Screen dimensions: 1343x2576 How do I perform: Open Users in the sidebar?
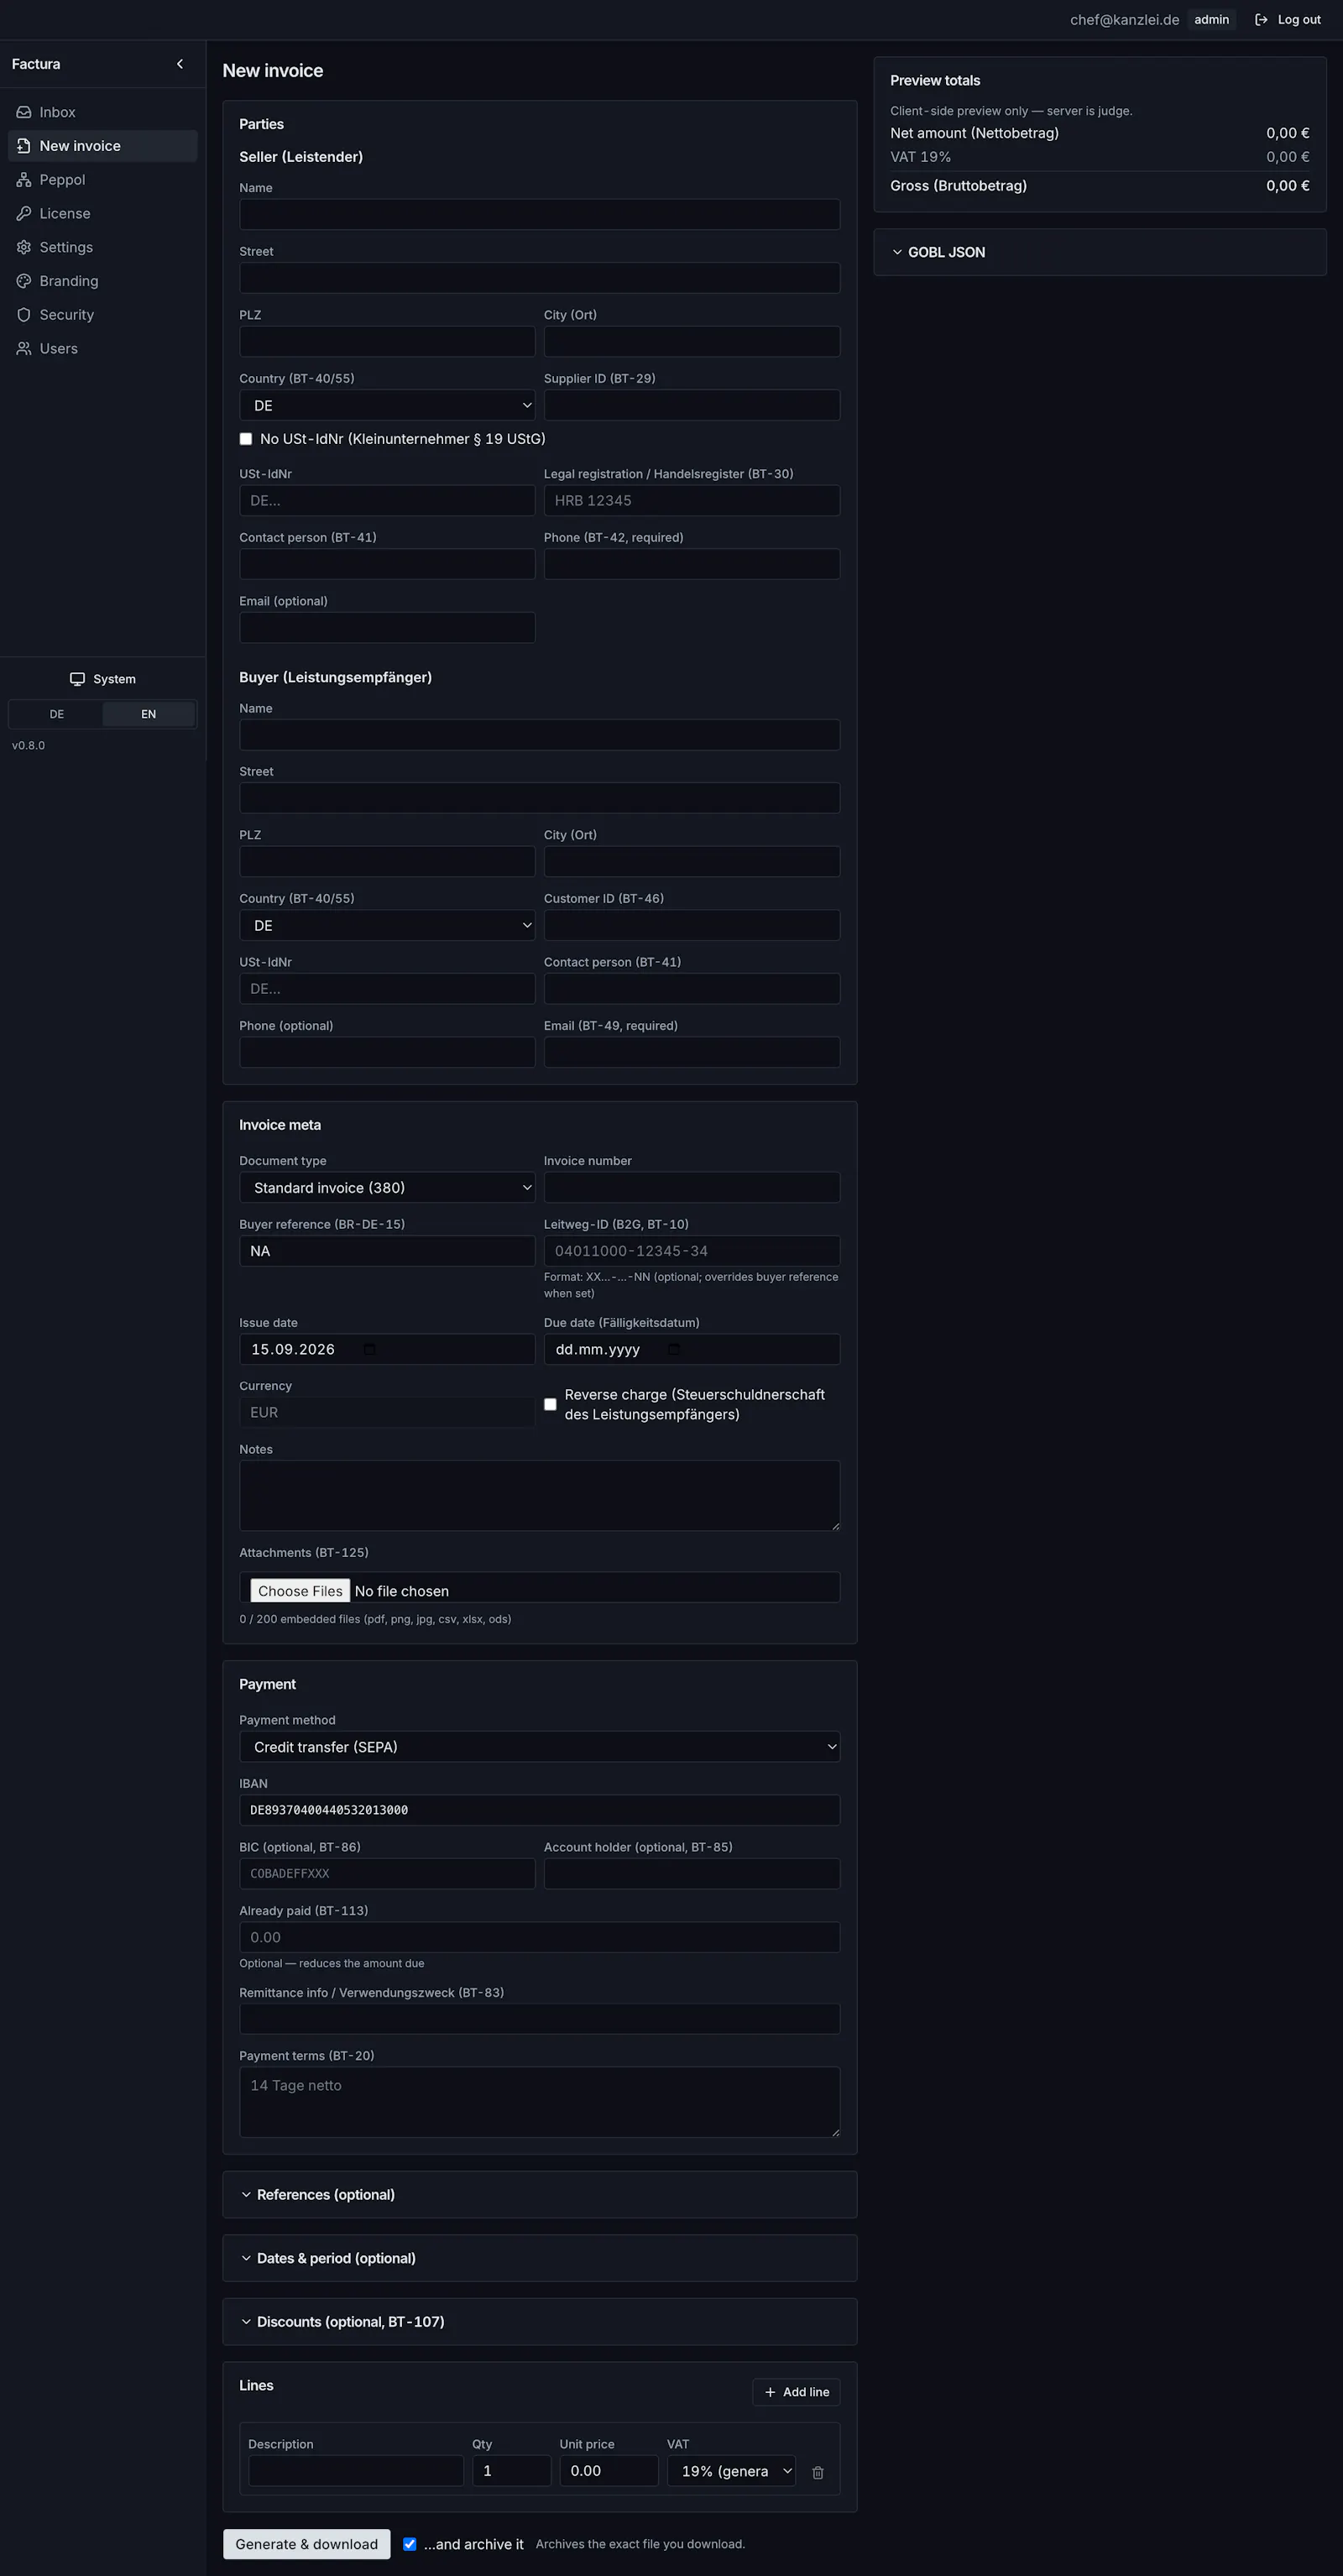pos(102,348)
